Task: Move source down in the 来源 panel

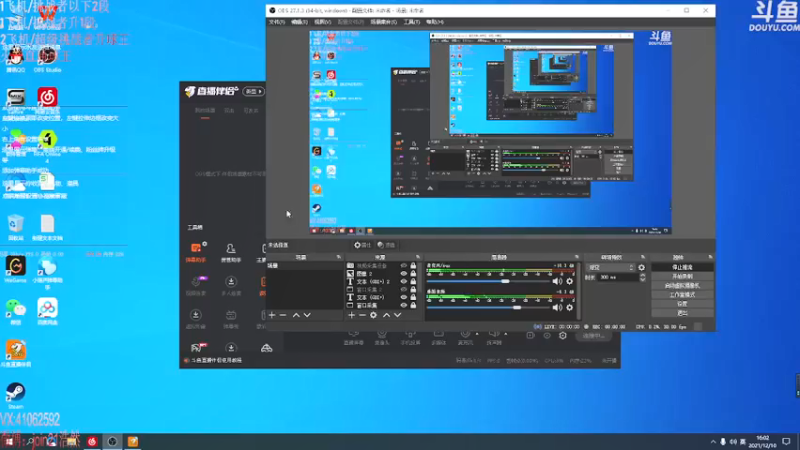Action: tap(397, 315)
